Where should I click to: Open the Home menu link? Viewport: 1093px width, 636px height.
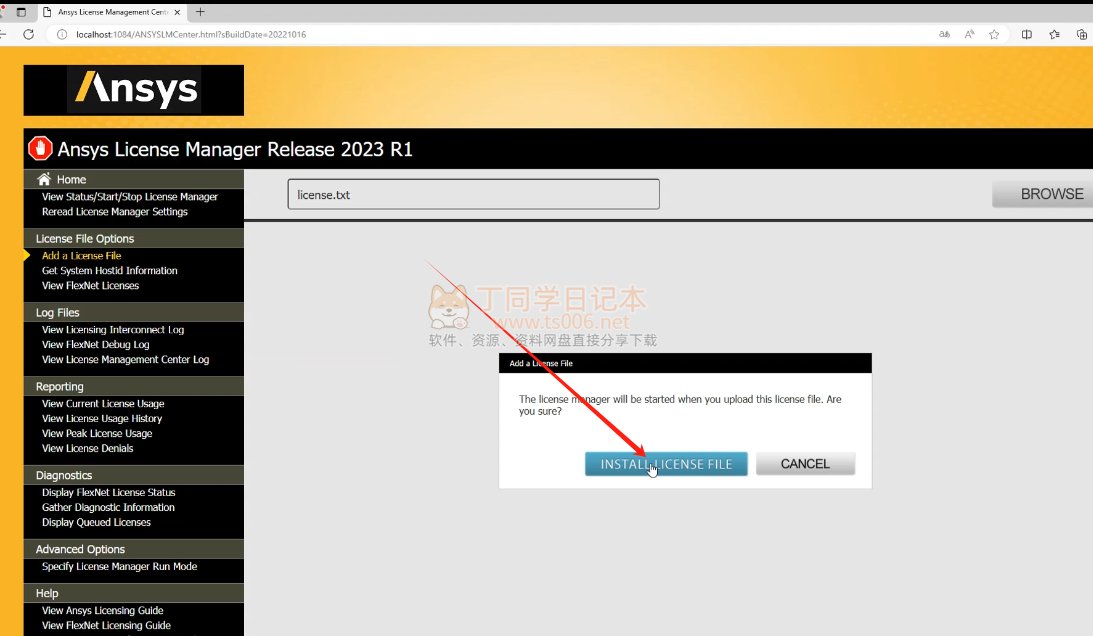click(x=71, y=179)
